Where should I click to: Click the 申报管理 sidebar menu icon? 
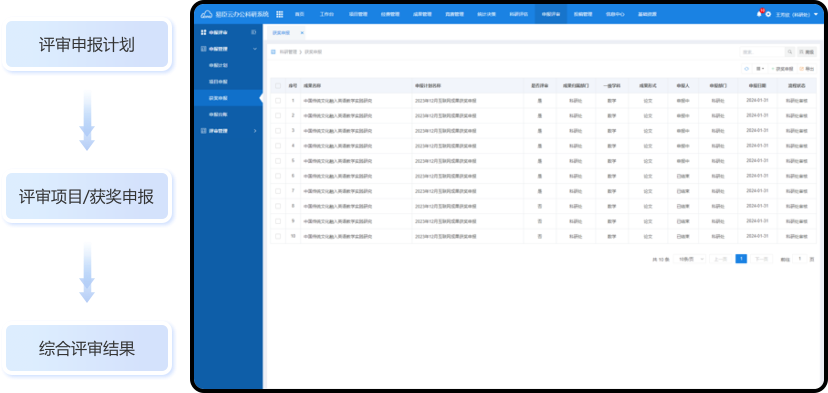coord(204,49)
